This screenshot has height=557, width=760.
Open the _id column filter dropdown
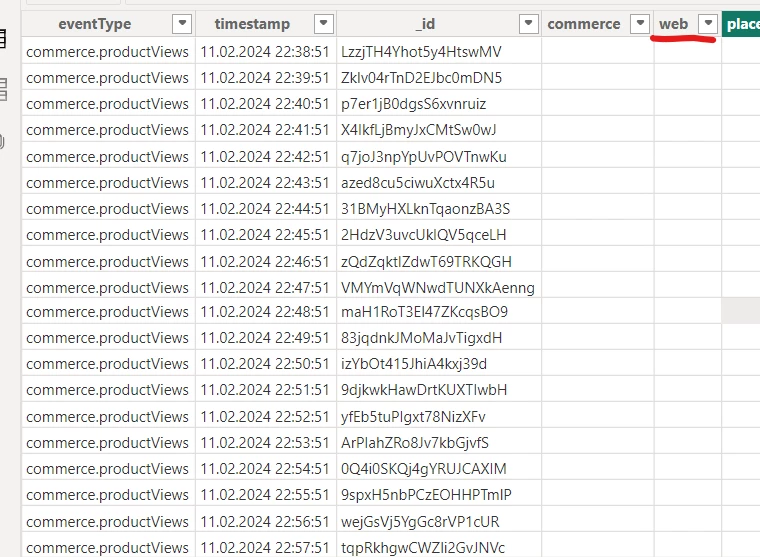[529, 23]
